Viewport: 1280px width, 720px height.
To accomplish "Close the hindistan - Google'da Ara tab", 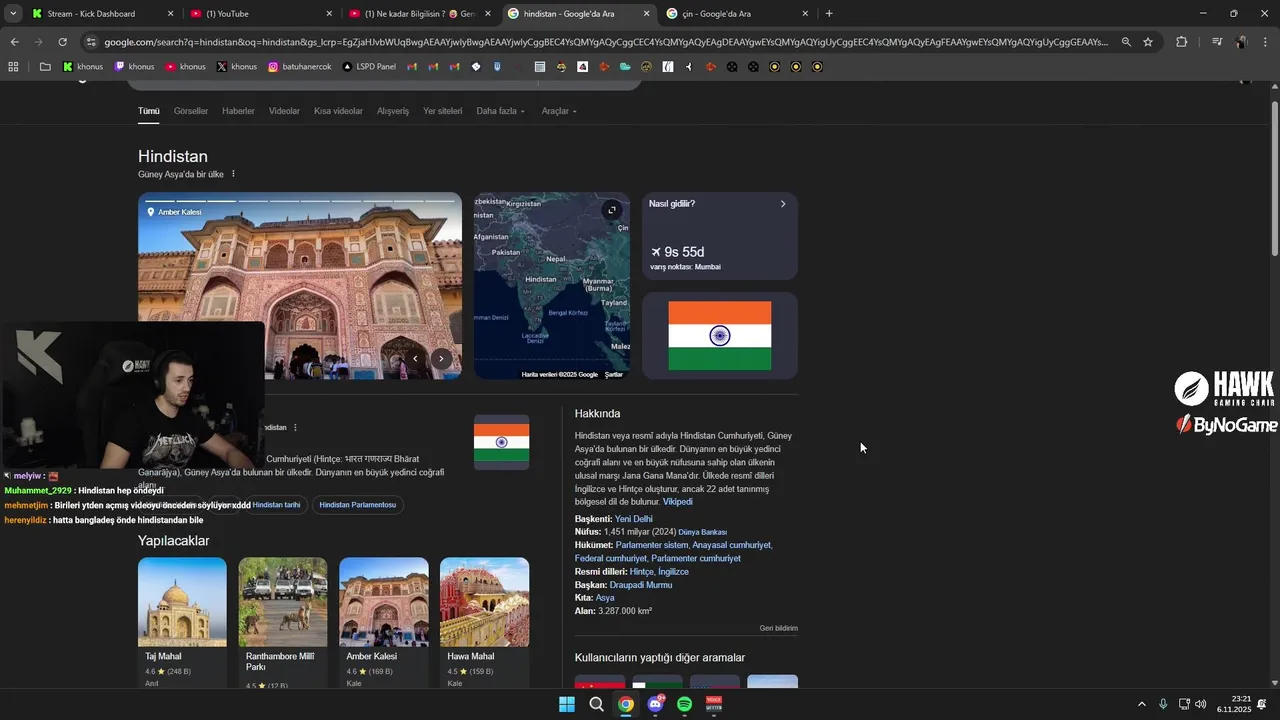I will pos(646,14).
